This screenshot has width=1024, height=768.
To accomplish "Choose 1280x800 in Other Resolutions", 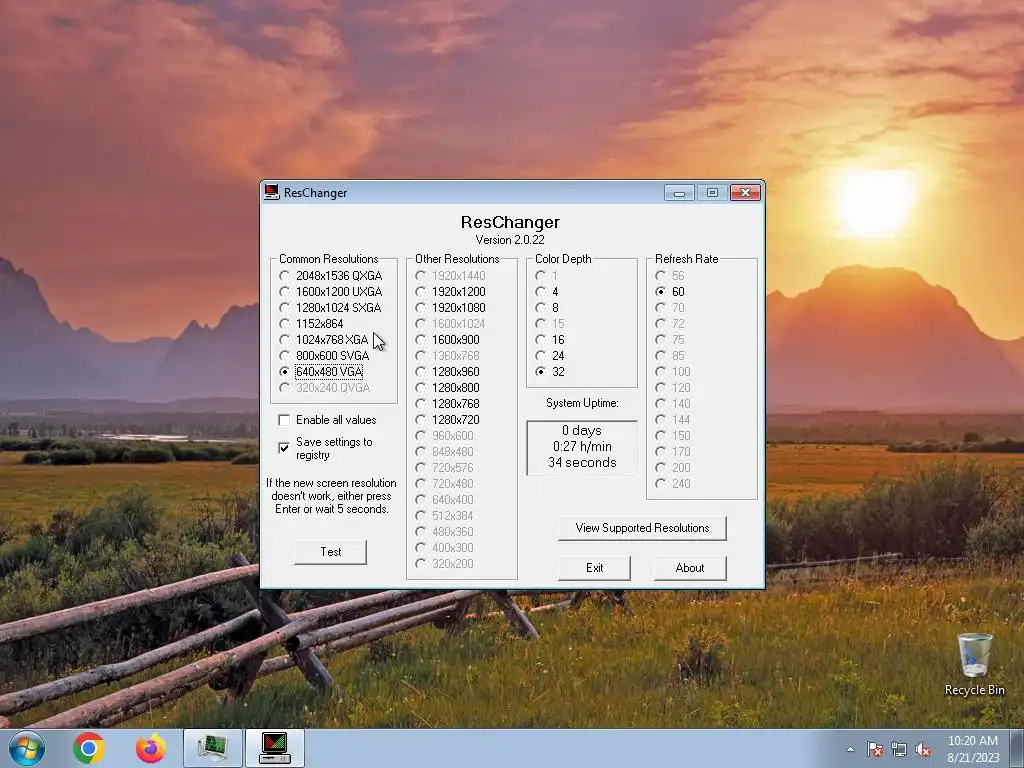I will [448, 388].
